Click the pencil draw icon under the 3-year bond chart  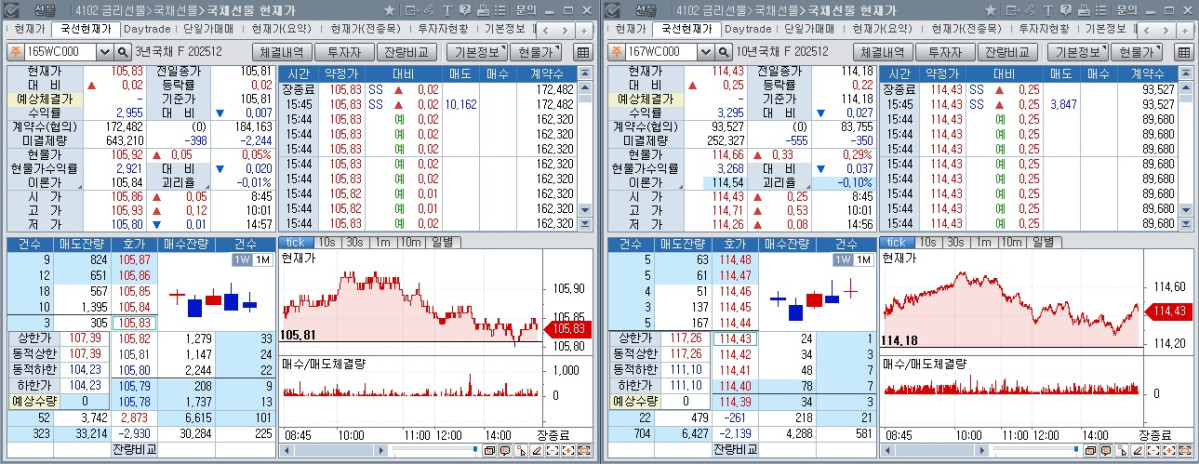pyautogui.click(x=538, y=450)
